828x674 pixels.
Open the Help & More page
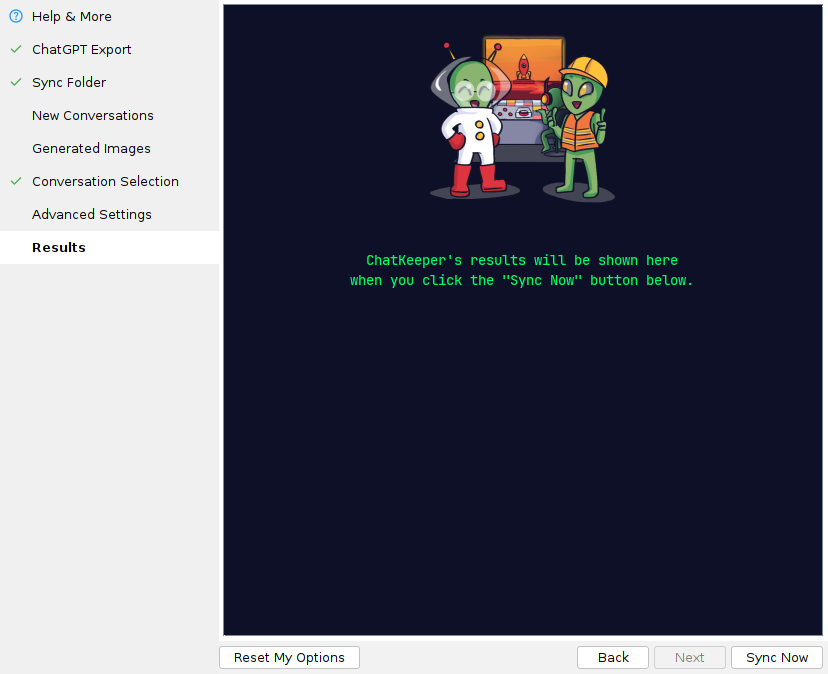[72, 16]
